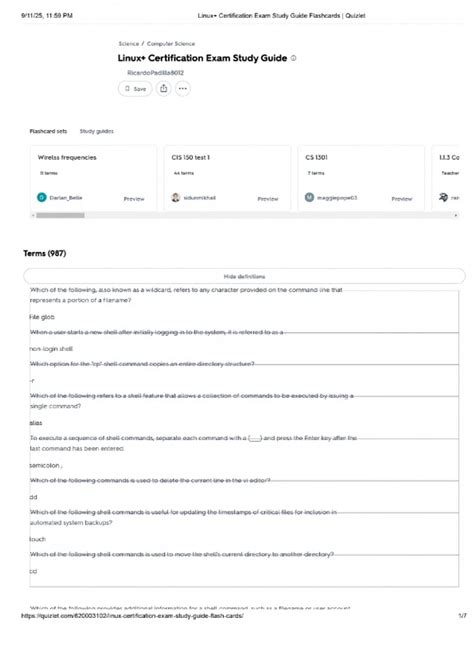Click the scrollbar's right arrow
Screen dimensions: 474x671
pos(456,215)
